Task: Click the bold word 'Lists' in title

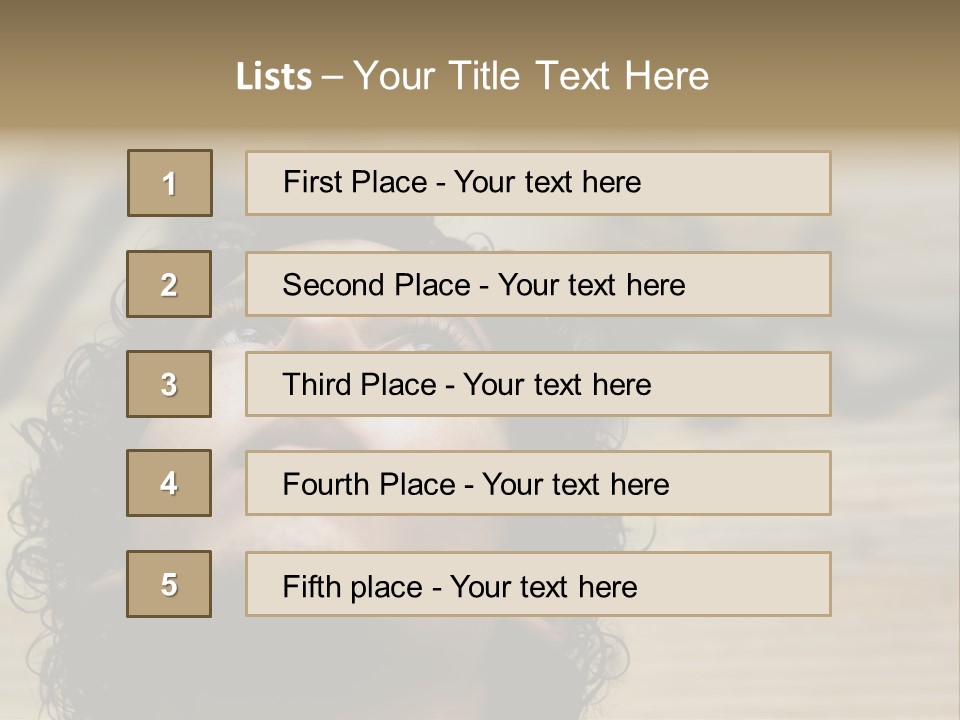Action: pos(274,77)
